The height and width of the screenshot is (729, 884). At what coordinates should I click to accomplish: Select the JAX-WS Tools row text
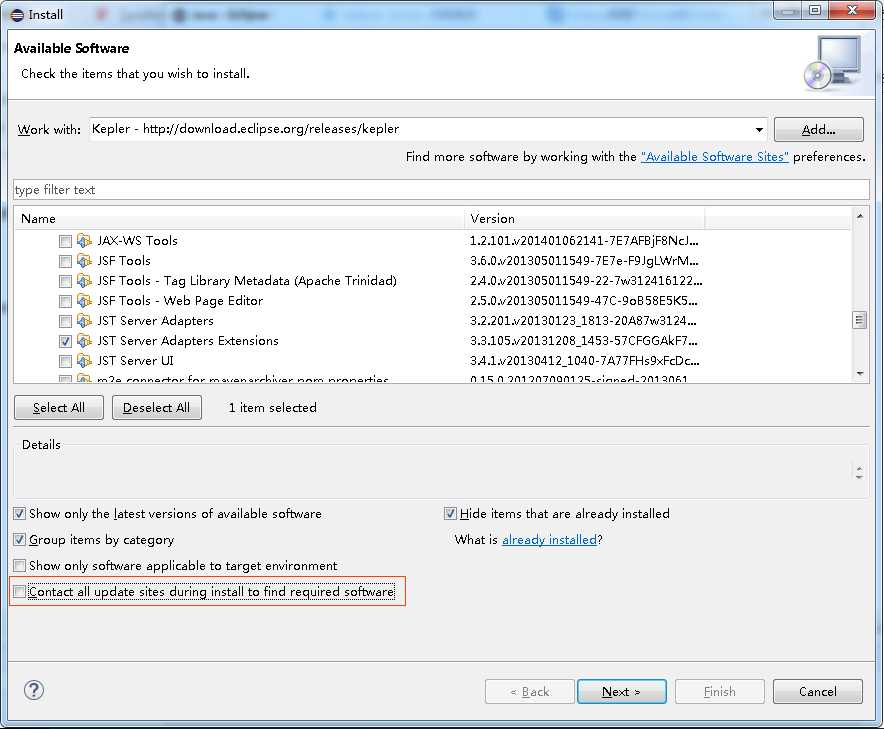pyautogui.click(x=138, y=241)
